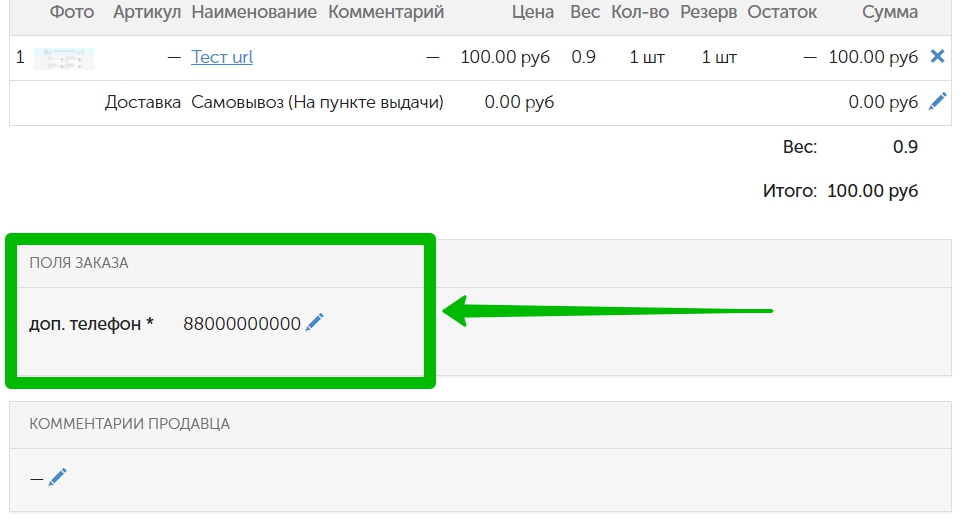
Task: Click the КОММЕНТАРИИ ПРОДАВЦА section header
Action: [x=130, y=424]
